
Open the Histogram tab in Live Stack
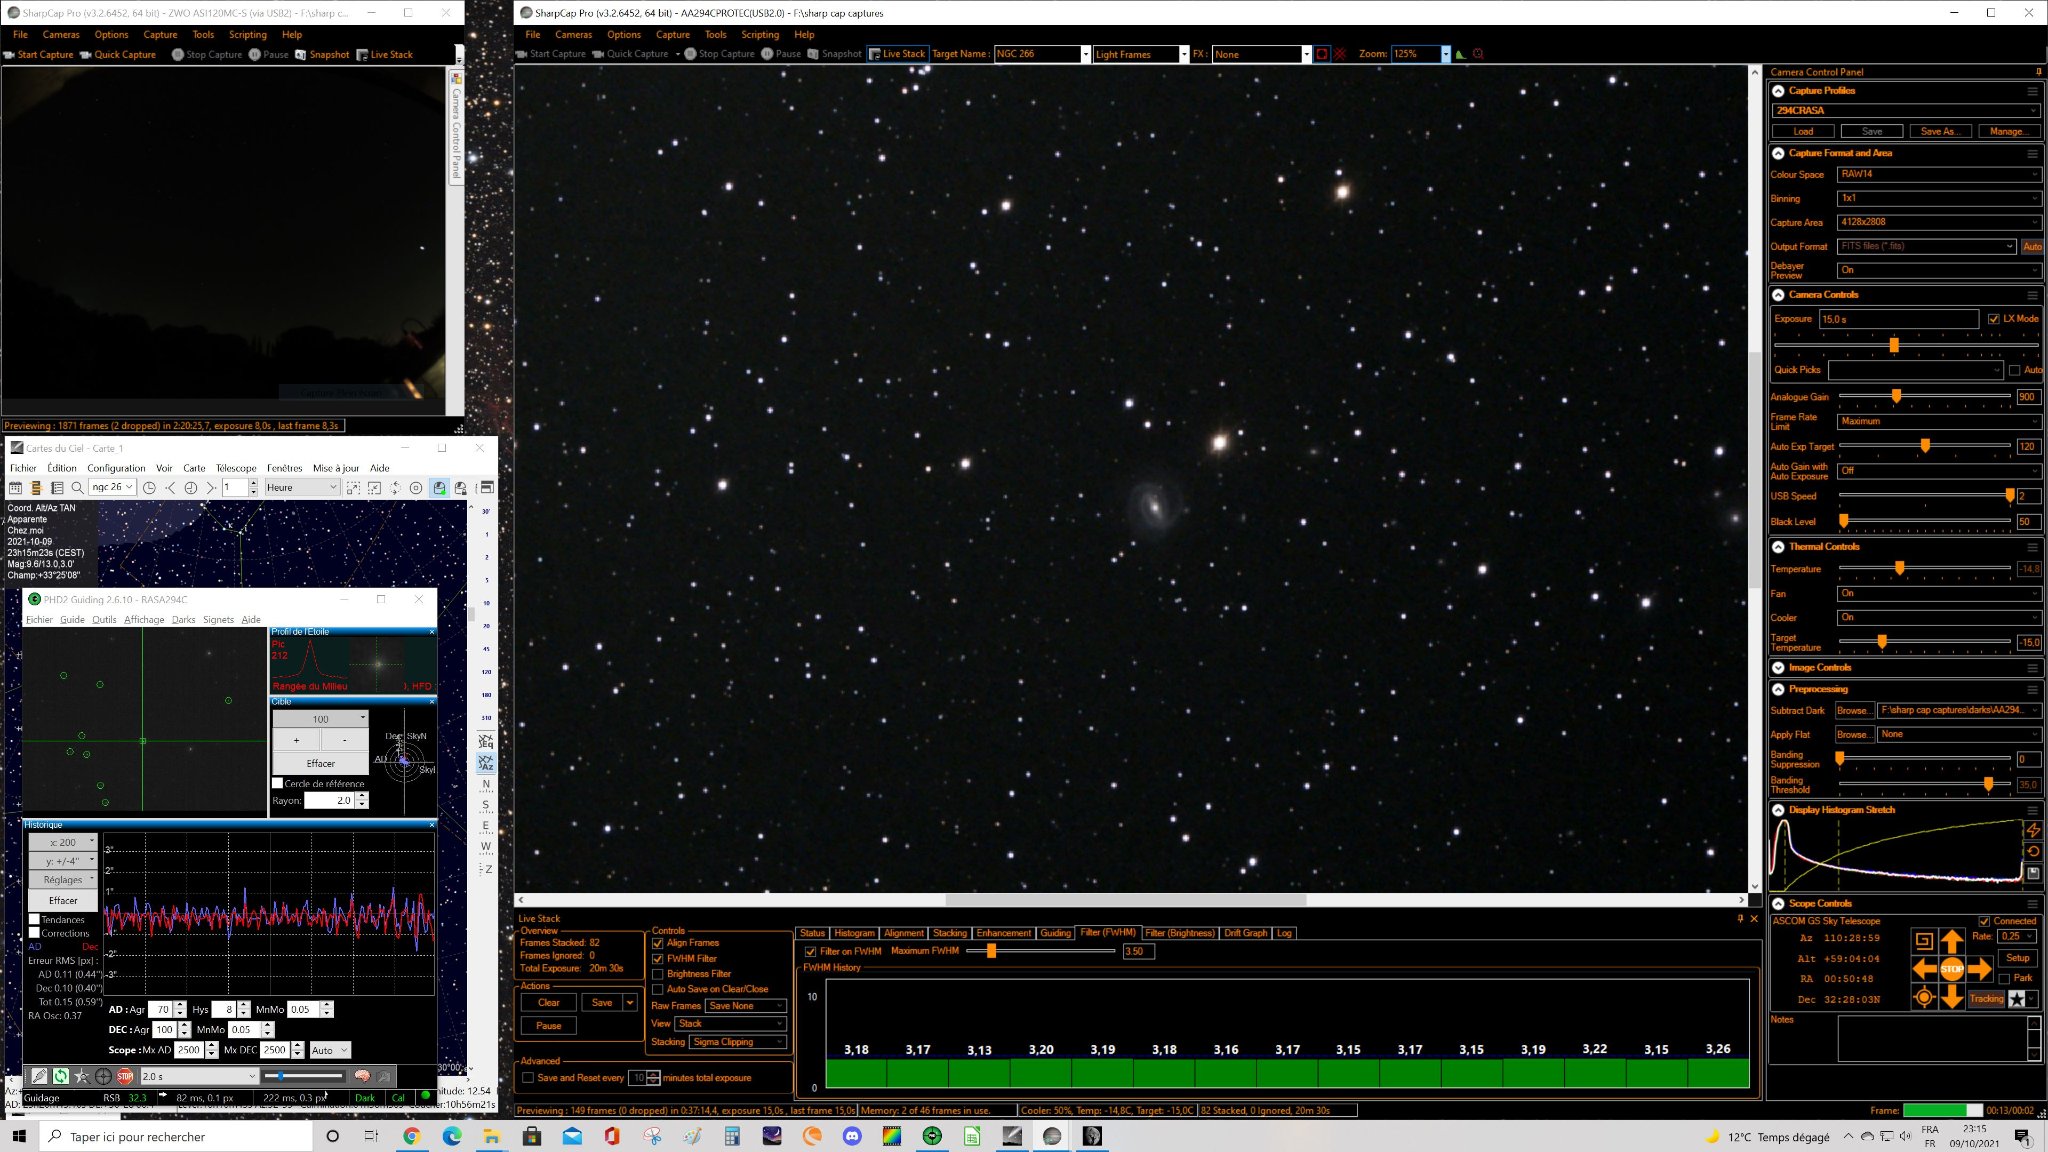coord(854,933)
